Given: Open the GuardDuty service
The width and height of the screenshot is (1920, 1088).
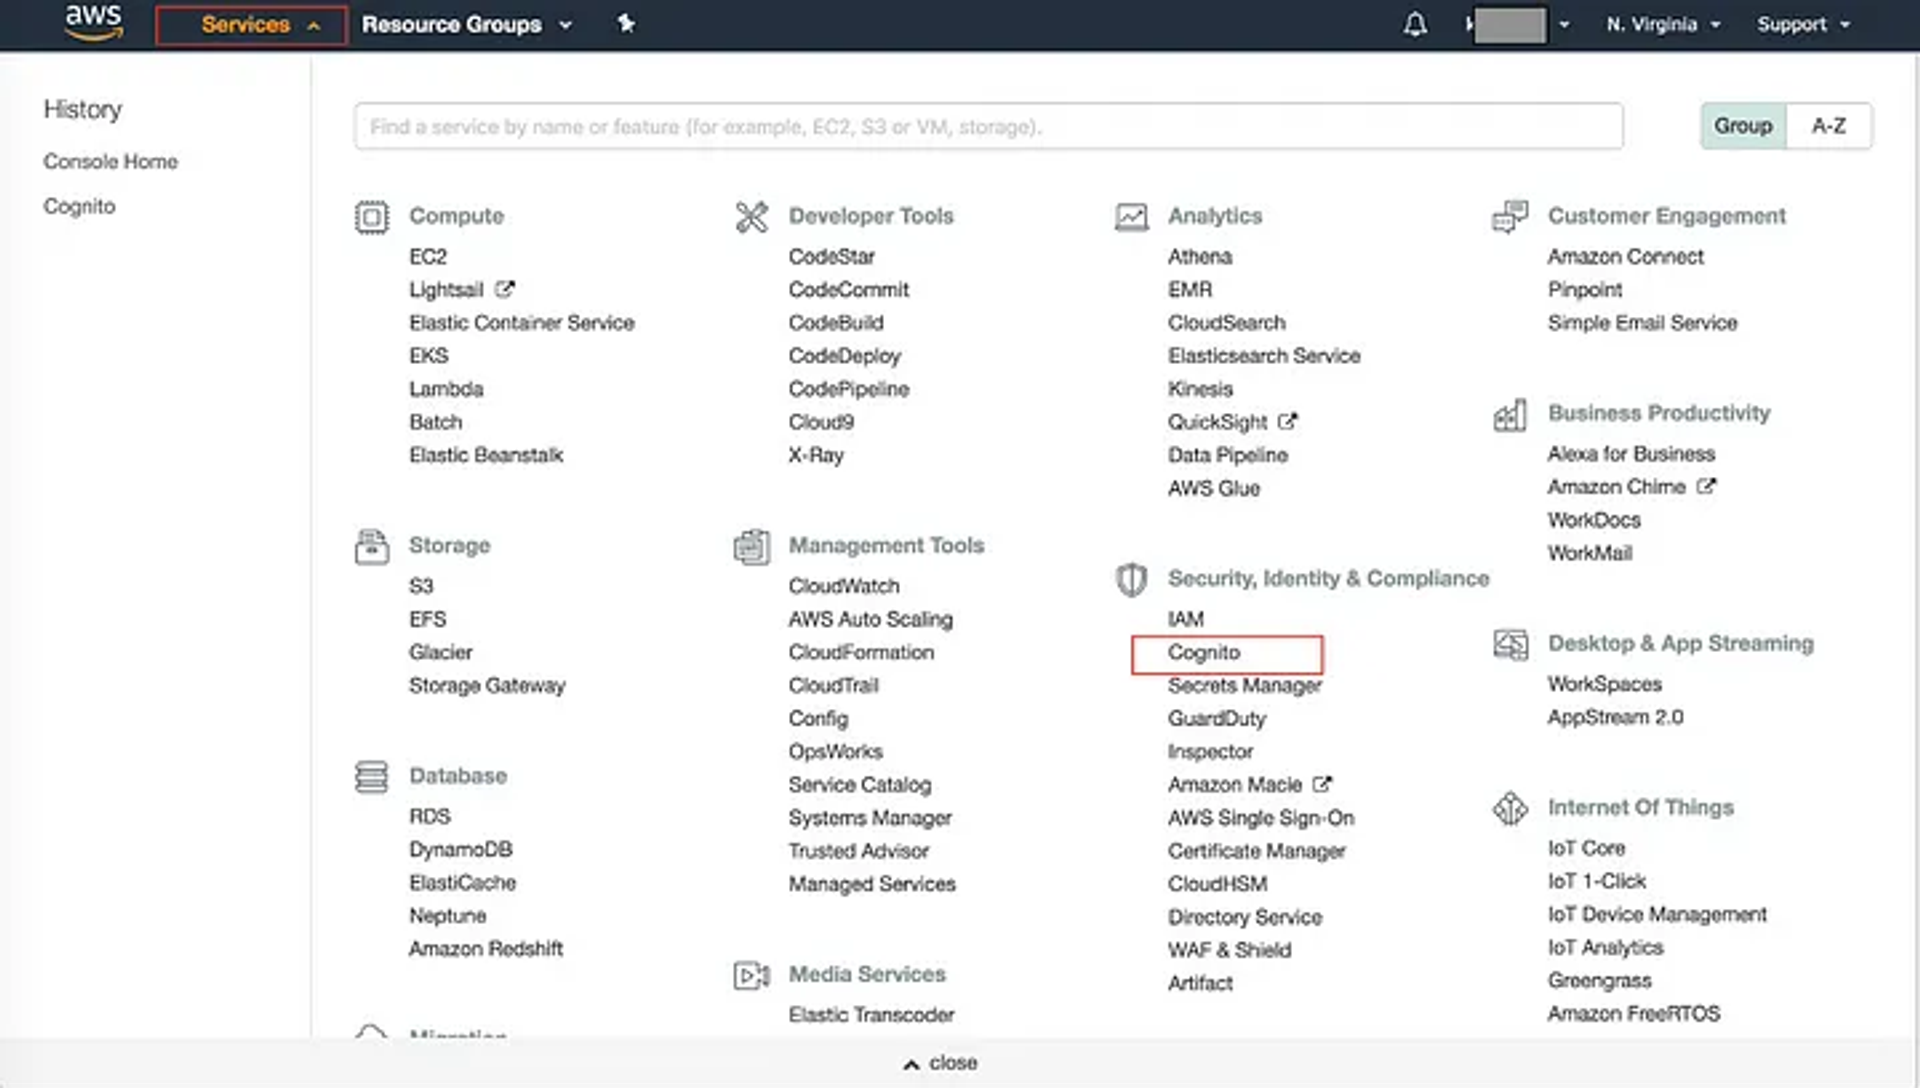Looking at the screenshot, I should (x=1217, y=718).
